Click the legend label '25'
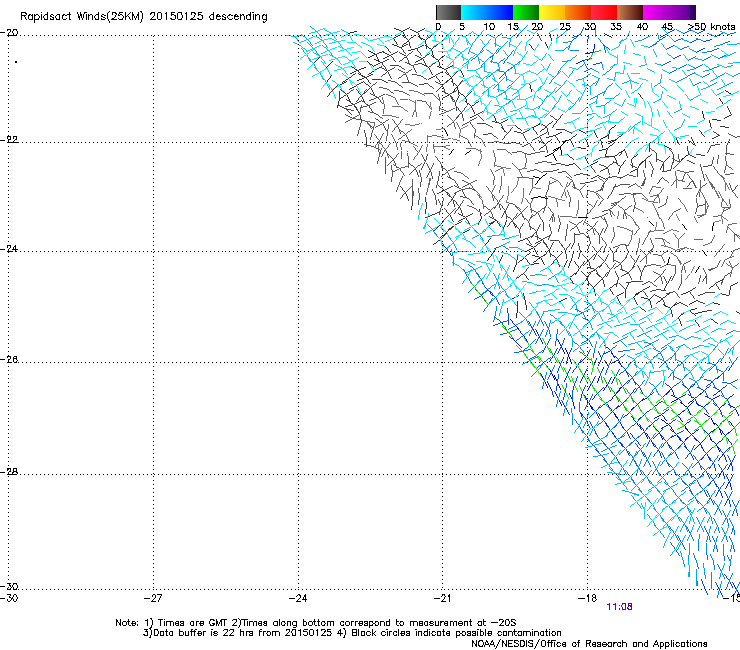Screen dimensions: 740x650 [x=565, y=27]
